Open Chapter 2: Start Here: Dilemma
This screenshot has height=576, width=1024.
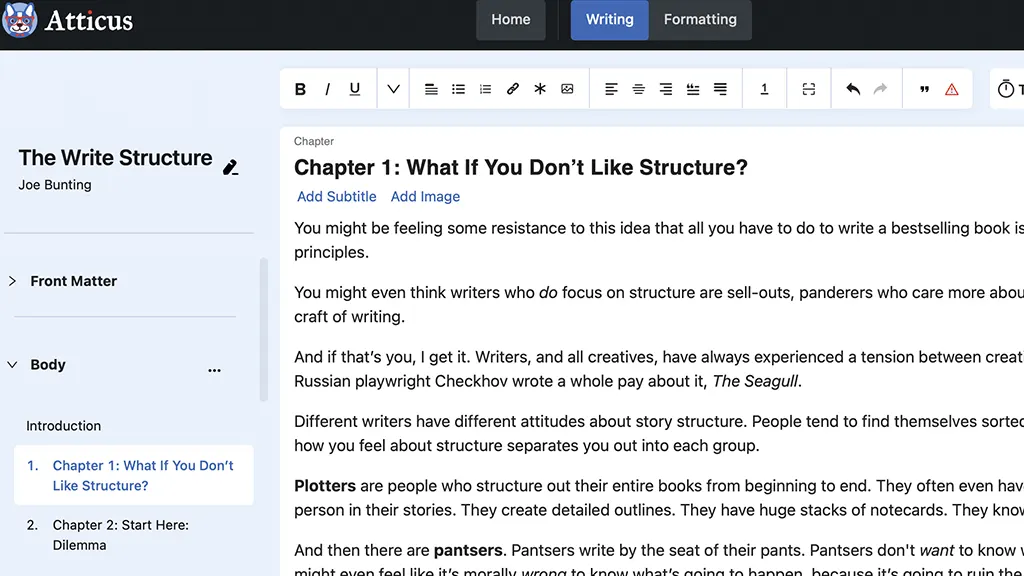120,535
